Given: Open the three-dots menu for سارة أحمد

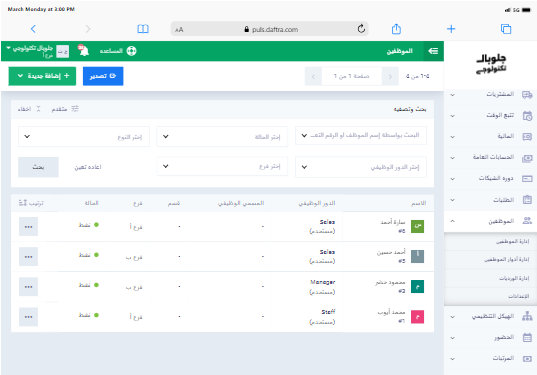Looking at the screenshot, I should [28, 226].
